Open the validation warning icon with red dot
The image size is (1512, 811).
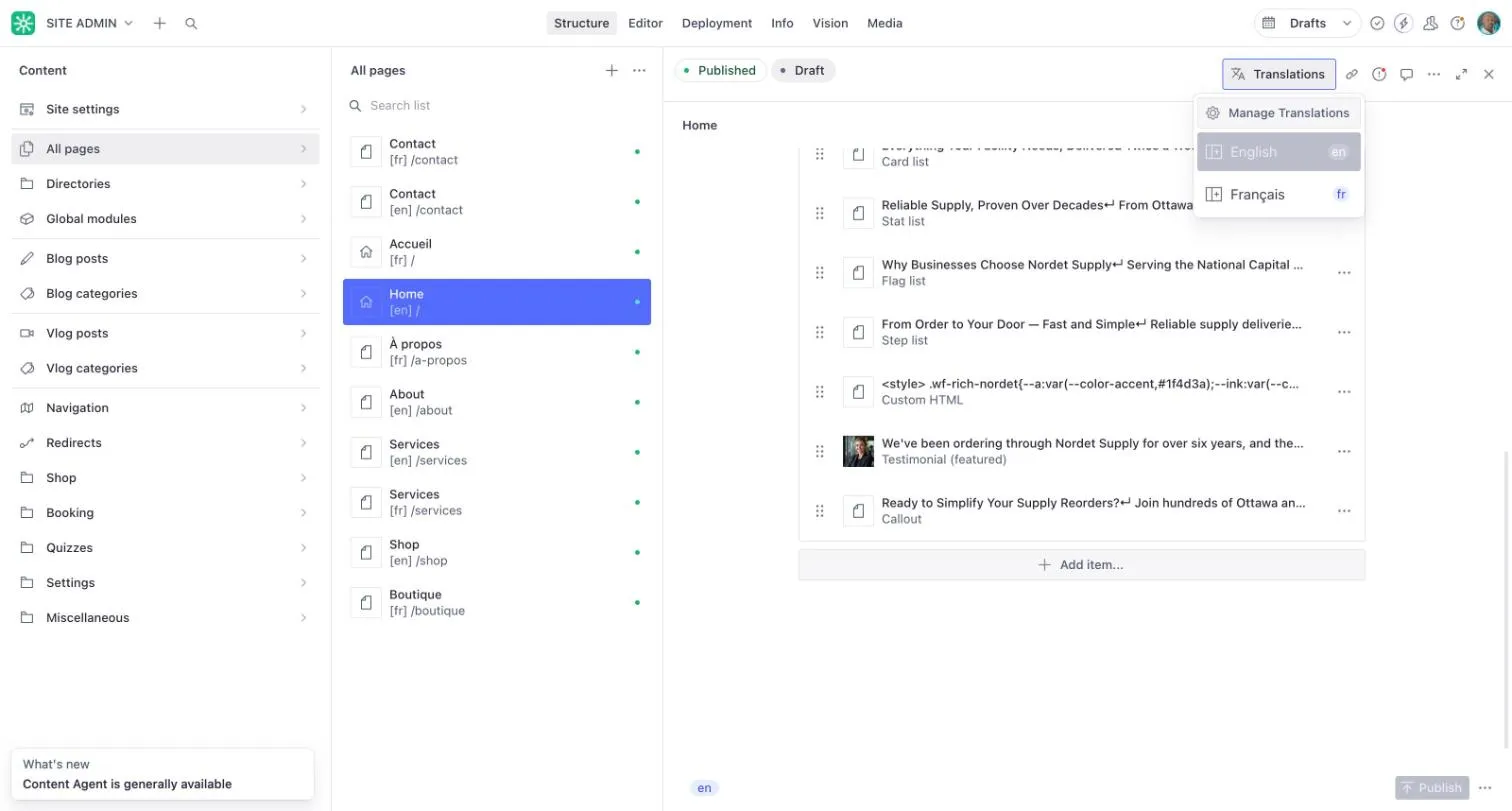click(x=1379, y=74)
